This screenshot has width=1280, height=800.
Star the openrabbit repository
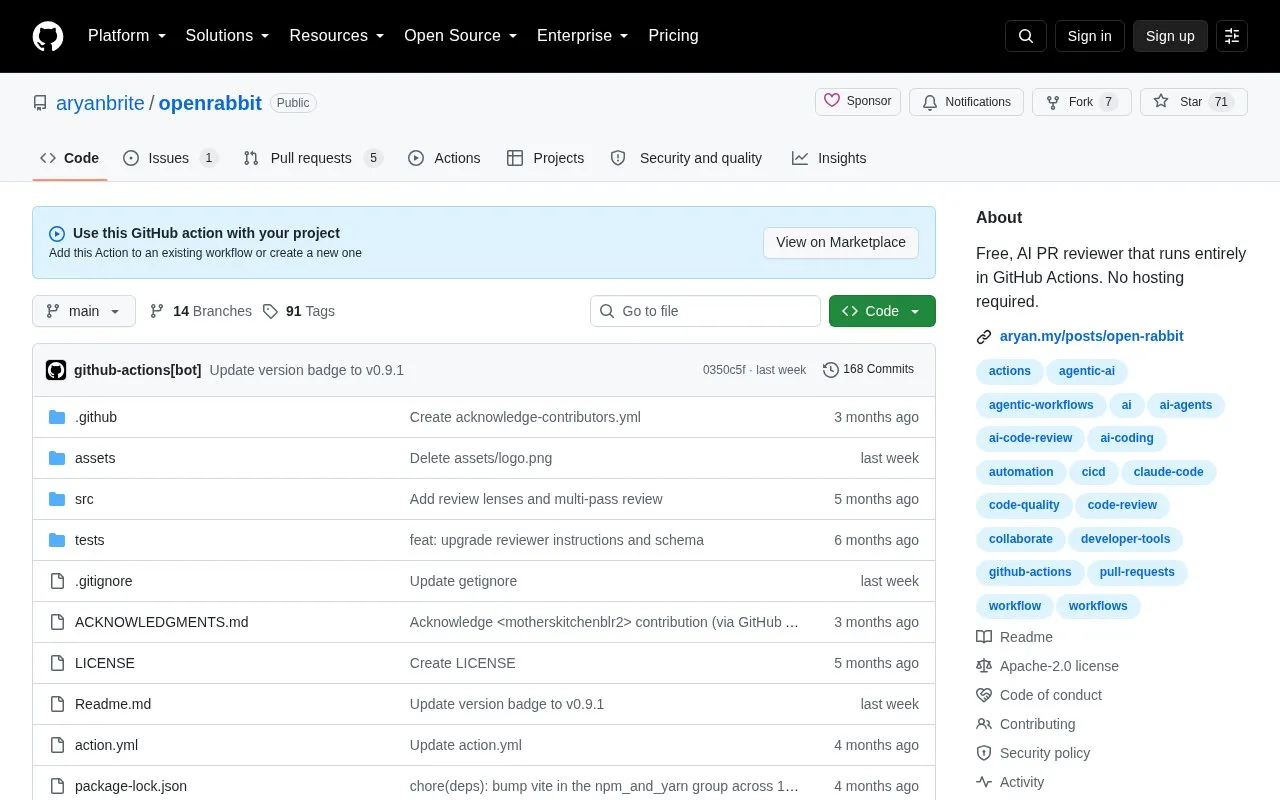(x=1193, y=102)
